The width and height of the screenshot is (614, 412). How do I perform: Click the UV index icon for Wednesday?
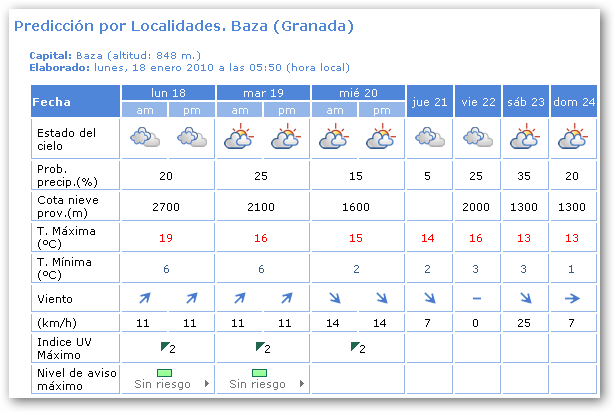pyautogui.click(x=357, y=348)
